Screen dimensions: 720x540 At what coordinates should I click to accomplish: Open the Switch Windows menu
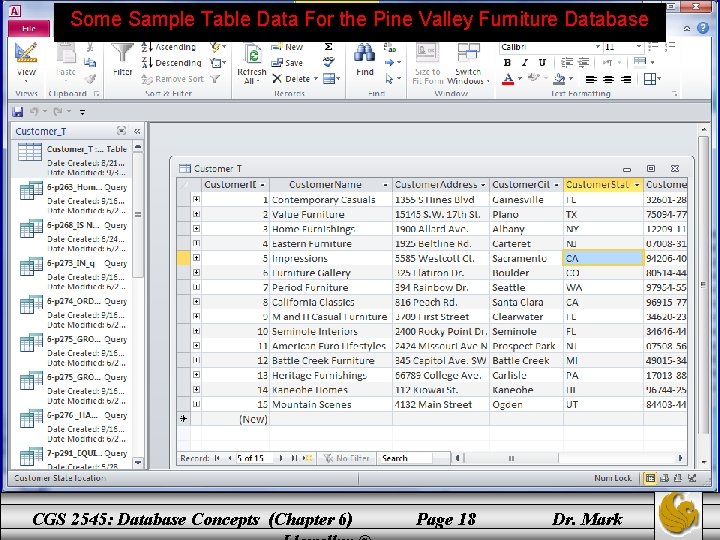click(x=468, y=63)
